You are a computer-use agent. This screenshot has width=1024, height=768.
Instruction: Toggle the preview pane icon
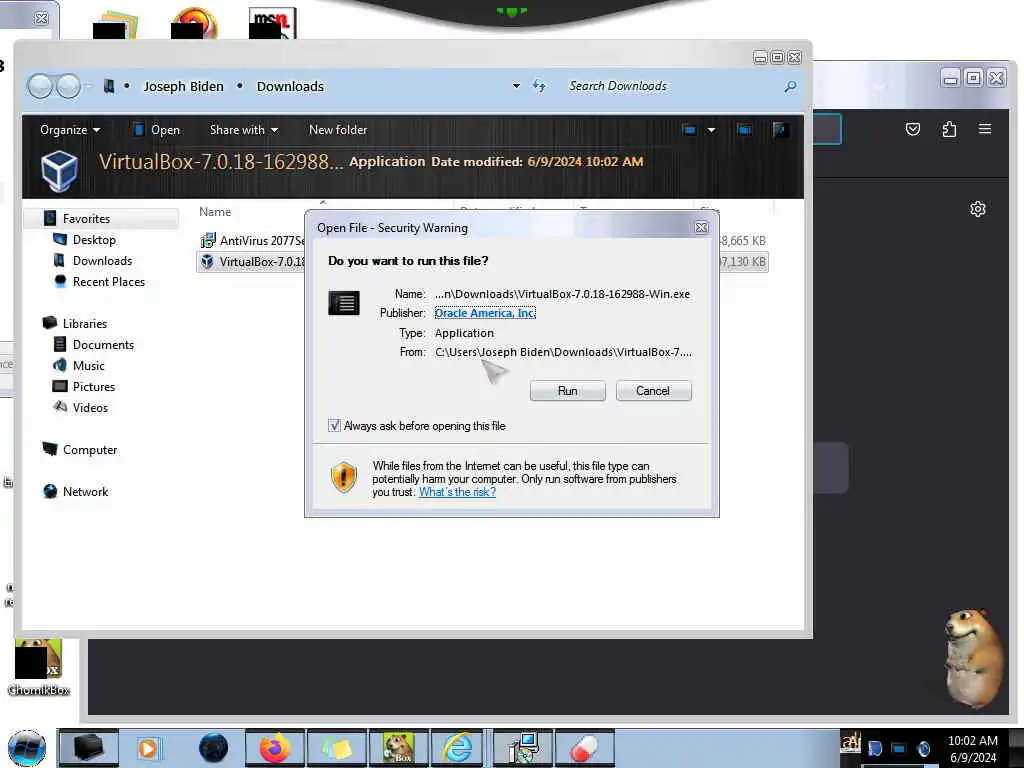pyautogui.click(x=744, y=130)
